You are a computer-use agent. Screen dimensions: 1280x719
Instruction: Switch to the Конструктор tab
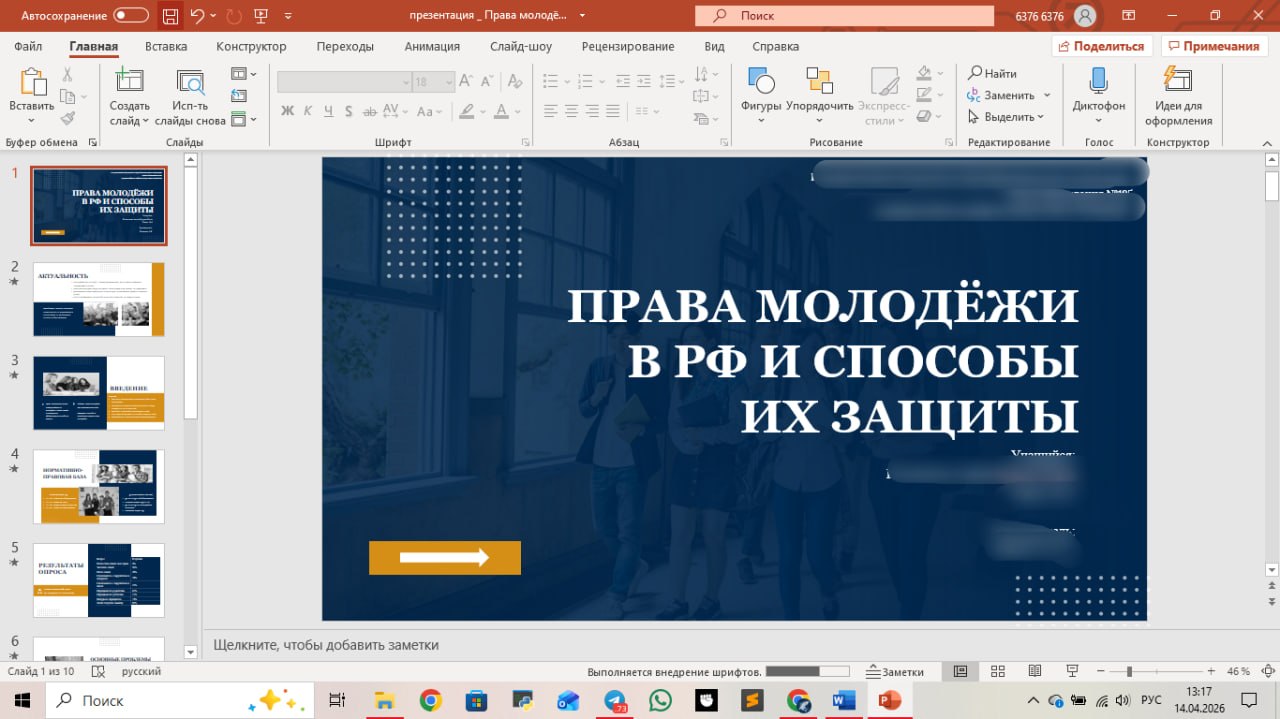[251, 46]
